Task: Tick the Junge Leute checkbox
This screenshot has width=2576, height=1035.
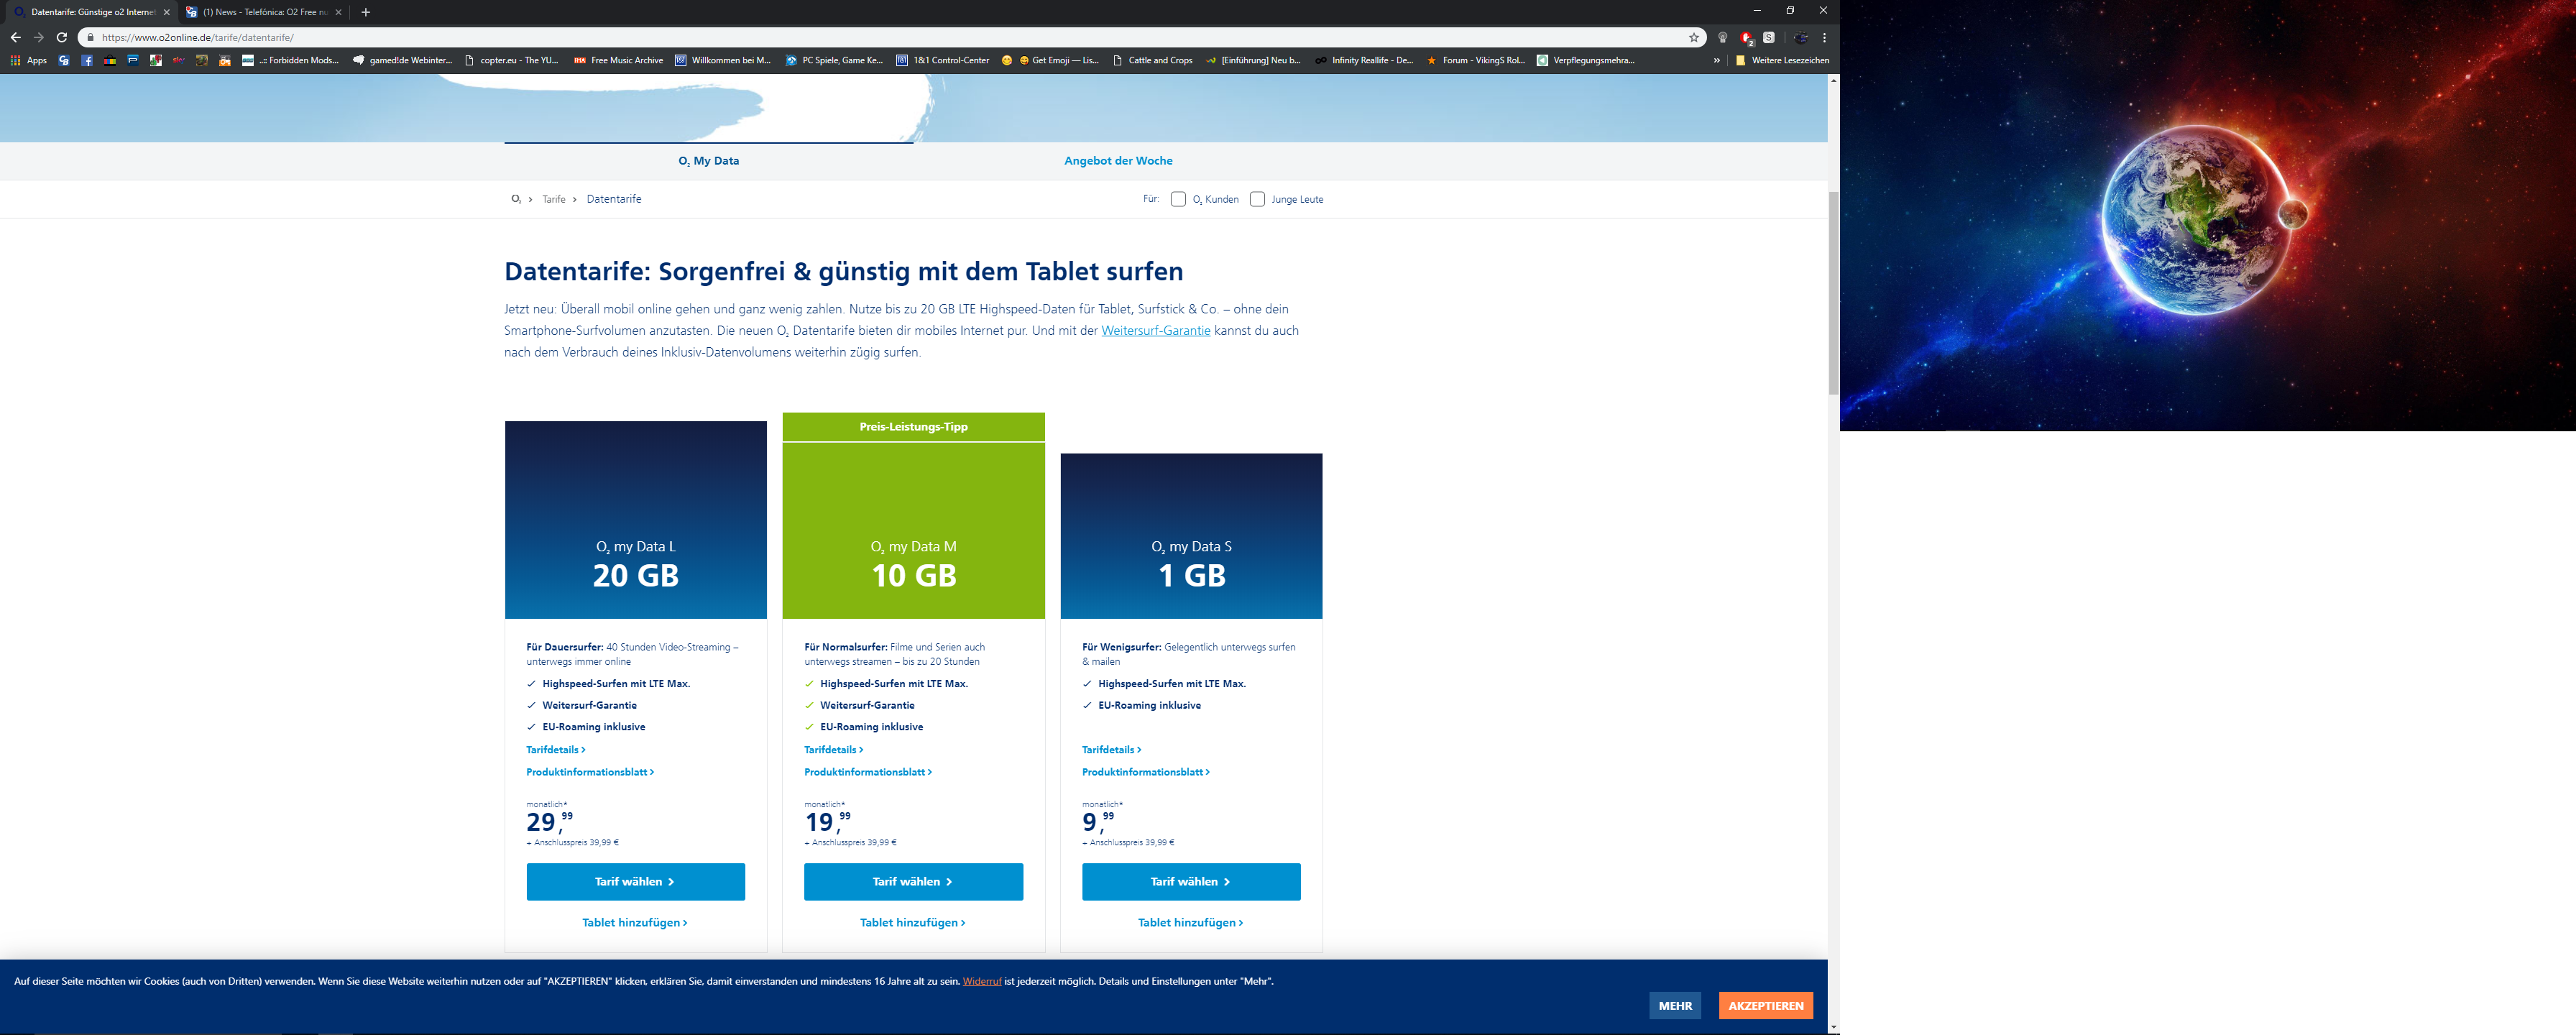Action: tap(1257, 199)
